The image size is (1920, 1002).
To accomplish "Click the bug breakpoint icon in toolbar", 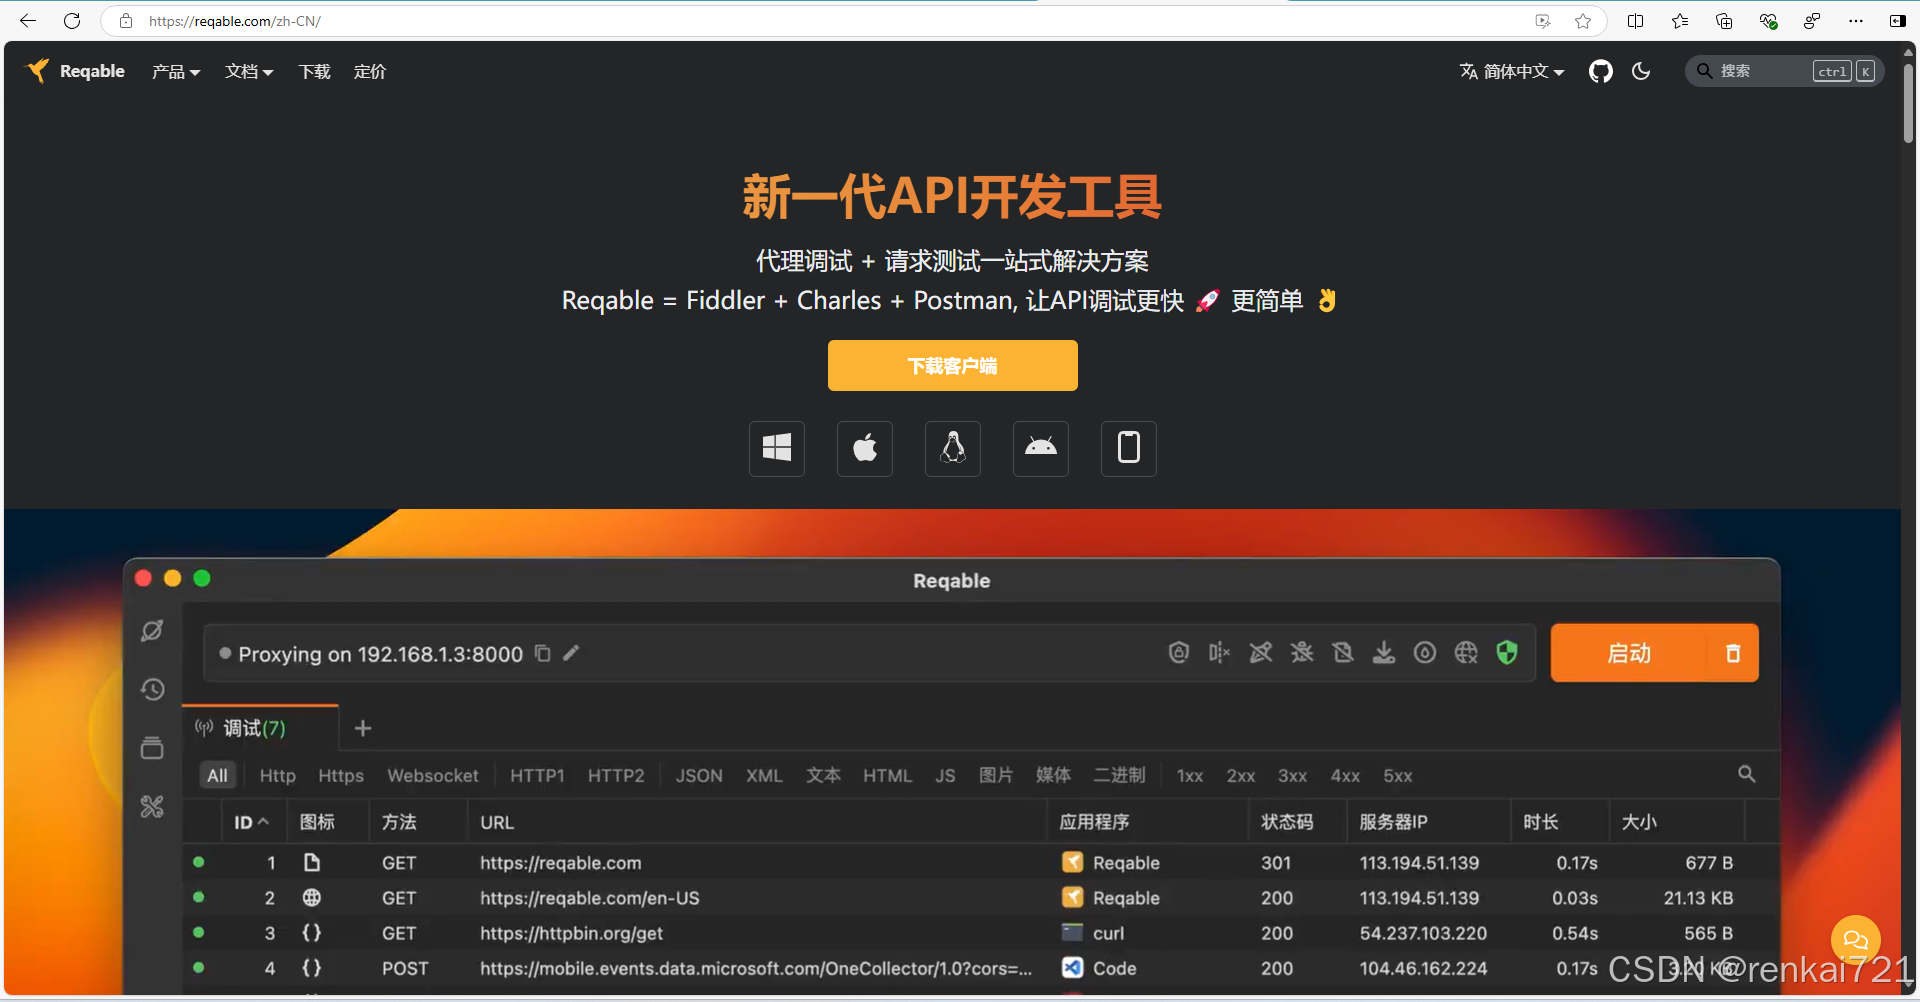I will 1302,653.
